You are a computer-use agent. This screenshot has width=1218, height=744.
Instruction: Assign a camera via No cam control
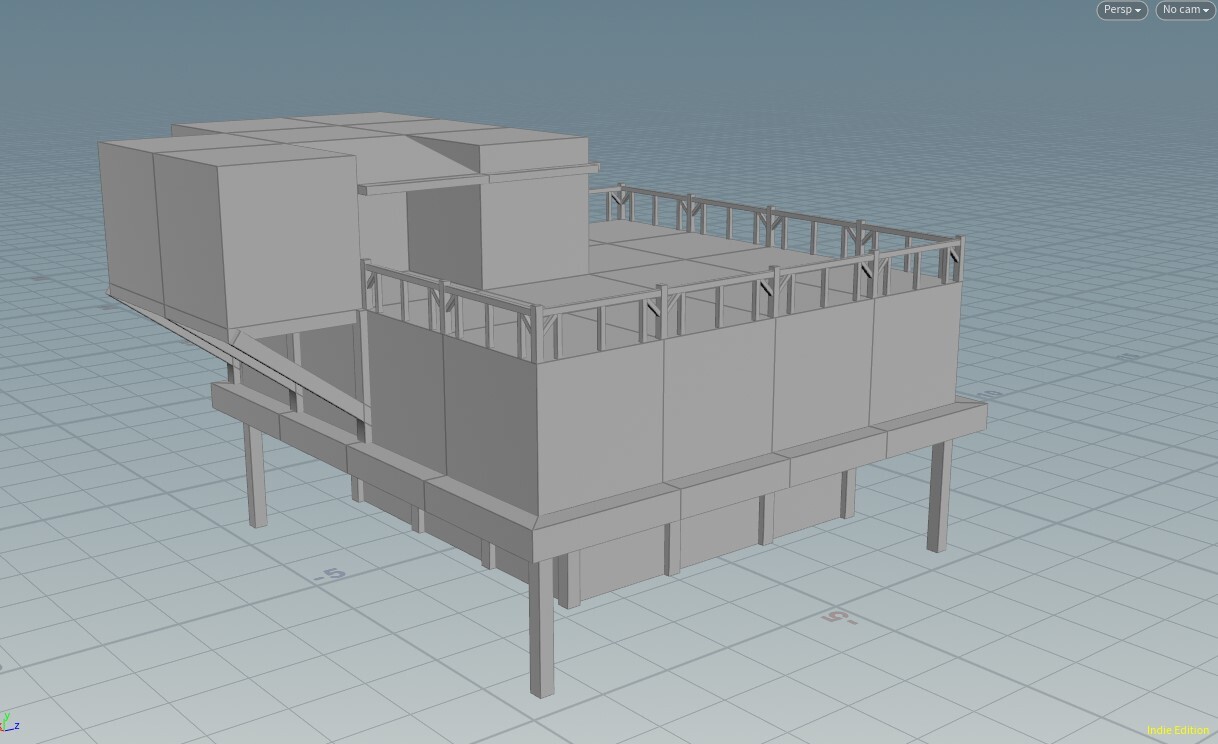(x=1184, y=10)
